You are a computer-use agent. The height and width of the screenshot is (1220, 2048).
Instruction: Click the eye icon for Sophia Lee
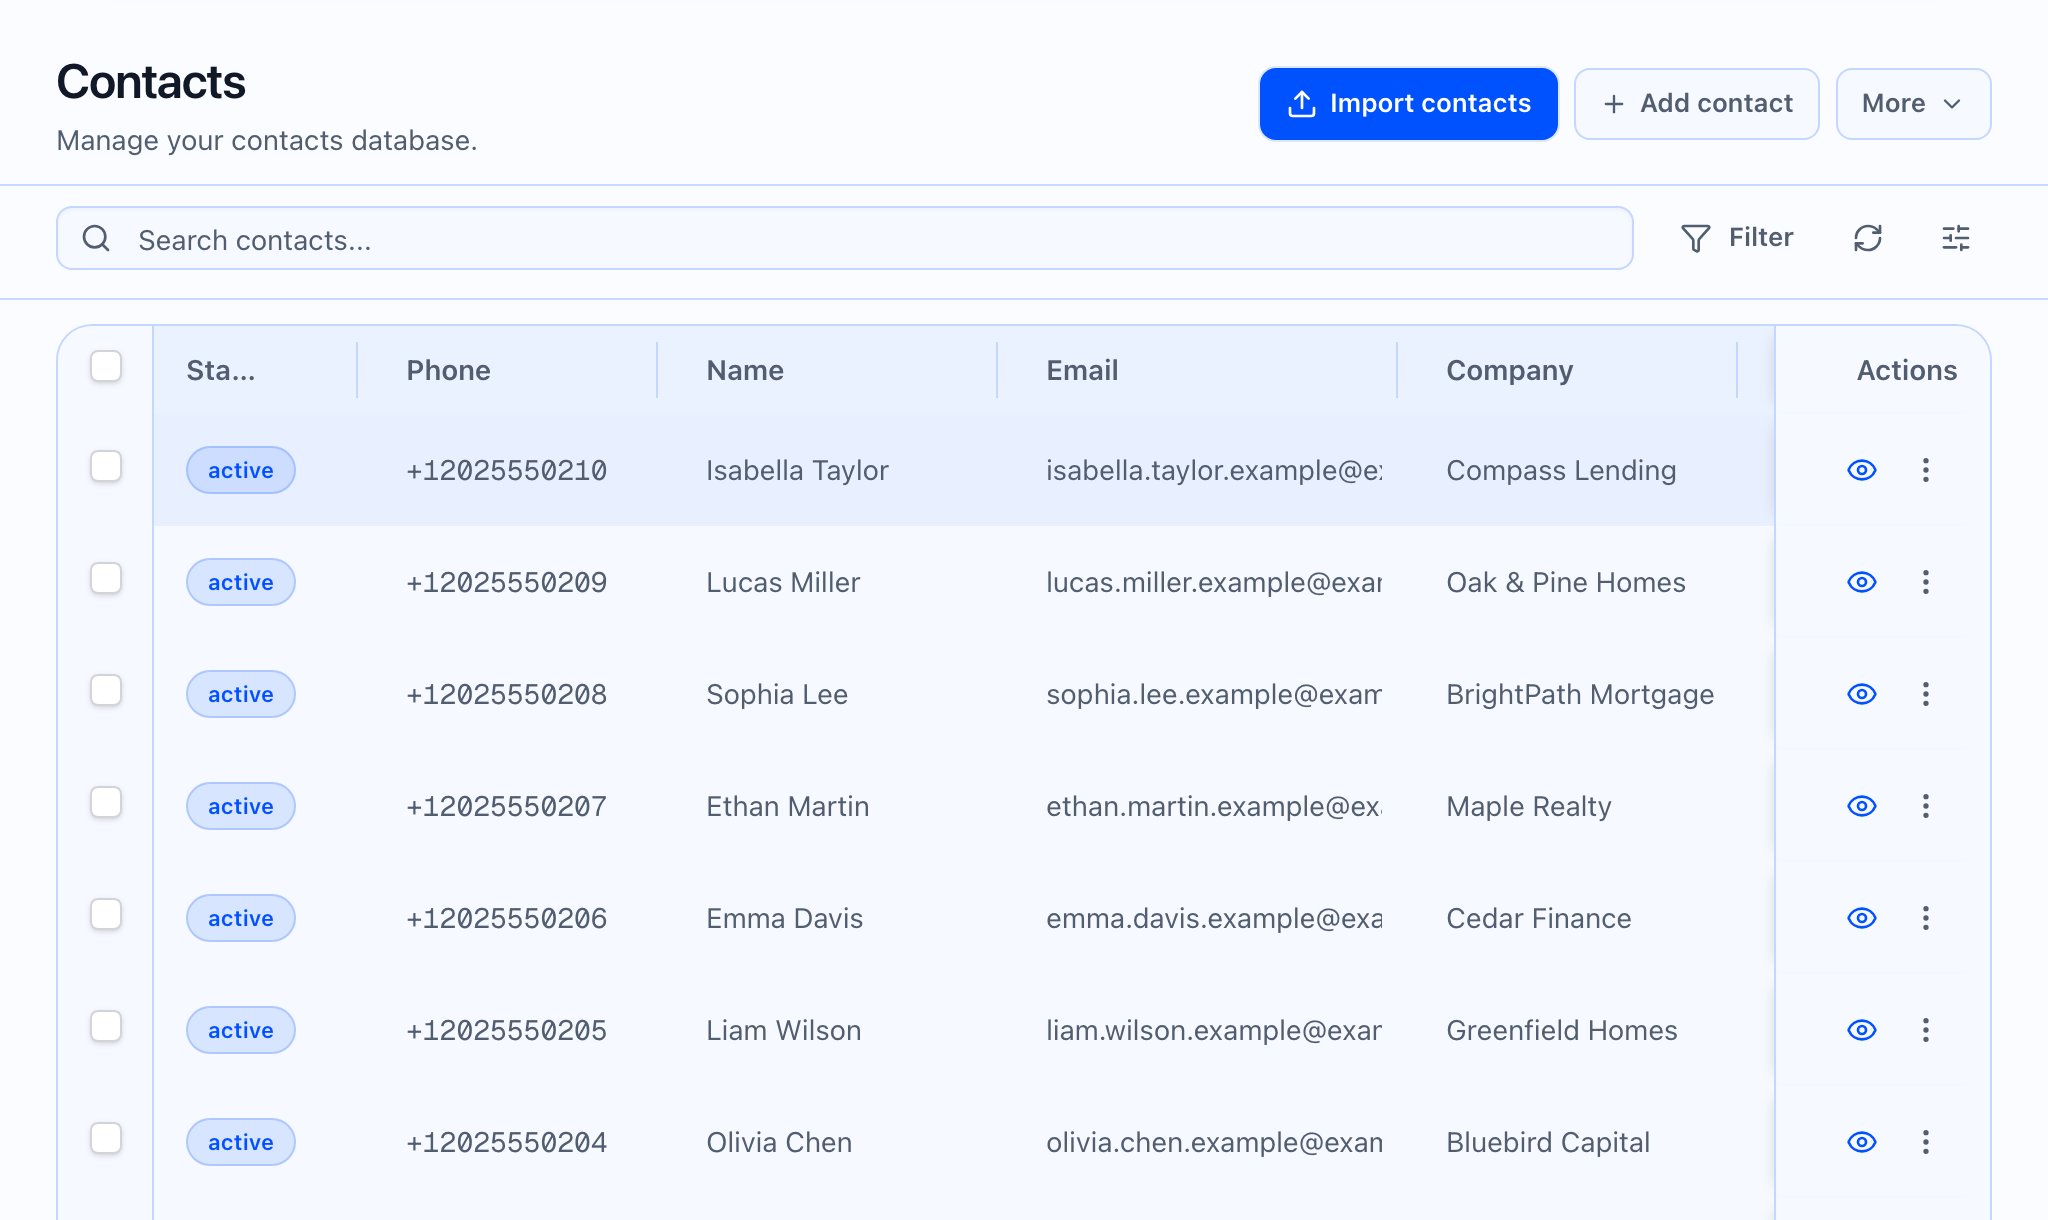(x=1861, y=694)
